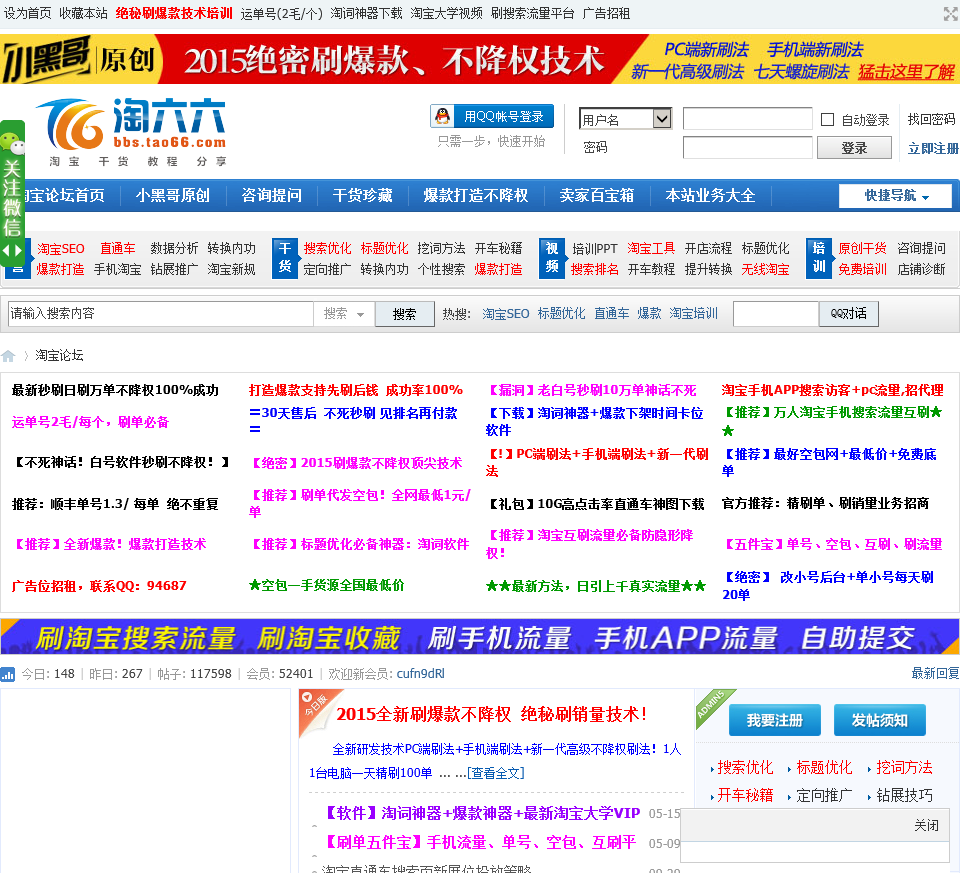Viewport: 960px width, 873px height.
Task: Click the 干货 category badge
Action: 285,258
